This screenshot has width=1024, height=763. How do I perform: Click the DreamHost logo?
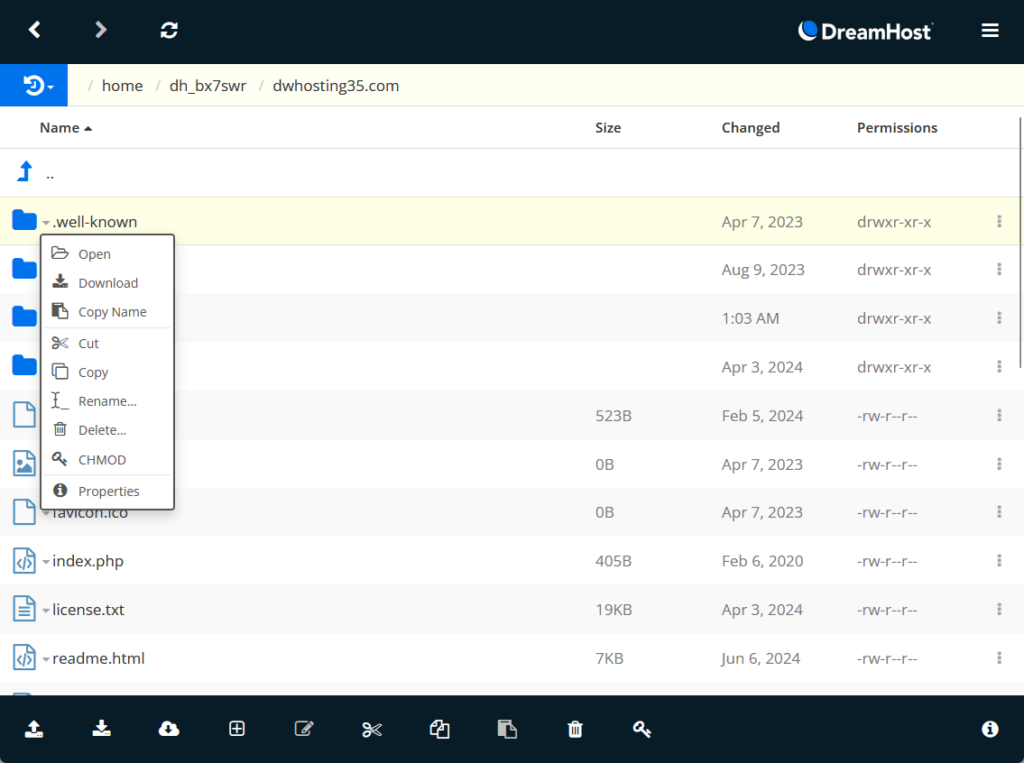click(865, 31)
